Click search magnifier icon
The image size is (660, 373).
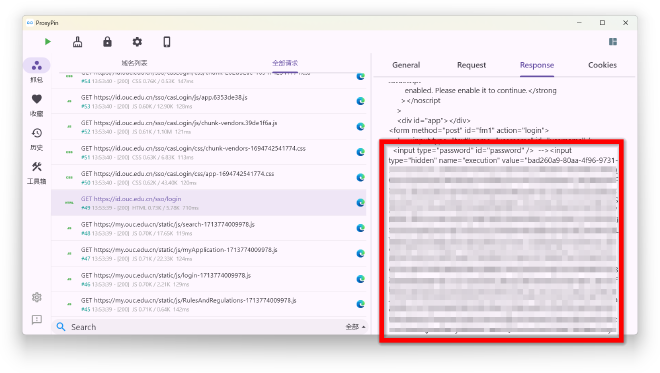(61, 327)
